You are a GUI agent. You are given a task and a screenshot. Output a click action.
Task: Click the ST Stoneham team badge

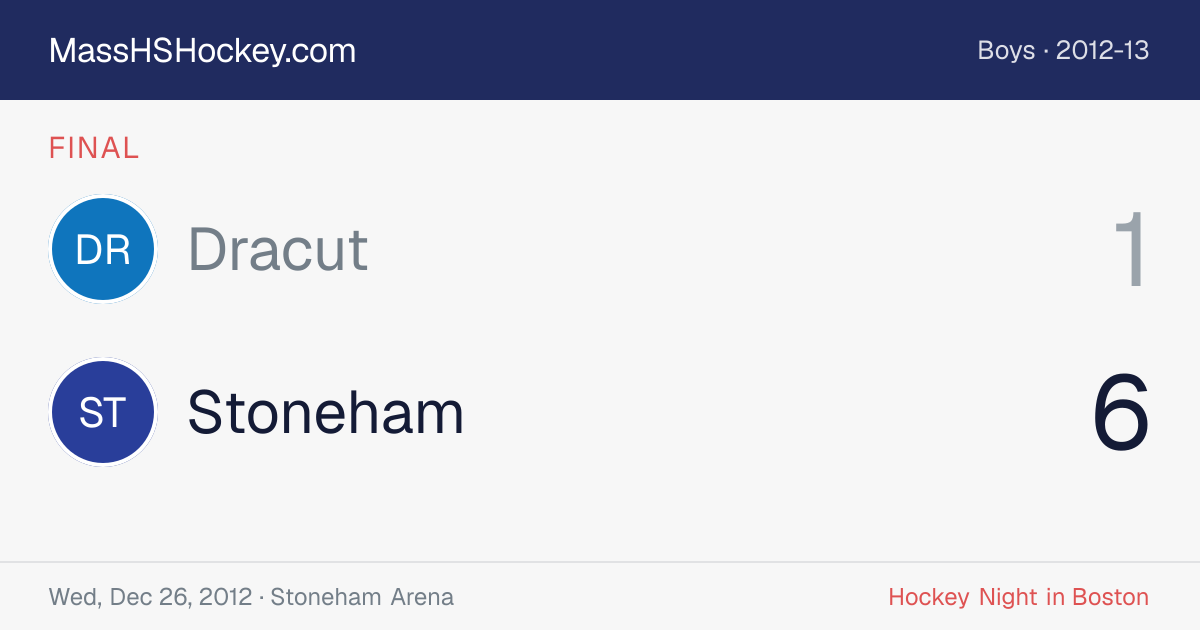(103, 412)
